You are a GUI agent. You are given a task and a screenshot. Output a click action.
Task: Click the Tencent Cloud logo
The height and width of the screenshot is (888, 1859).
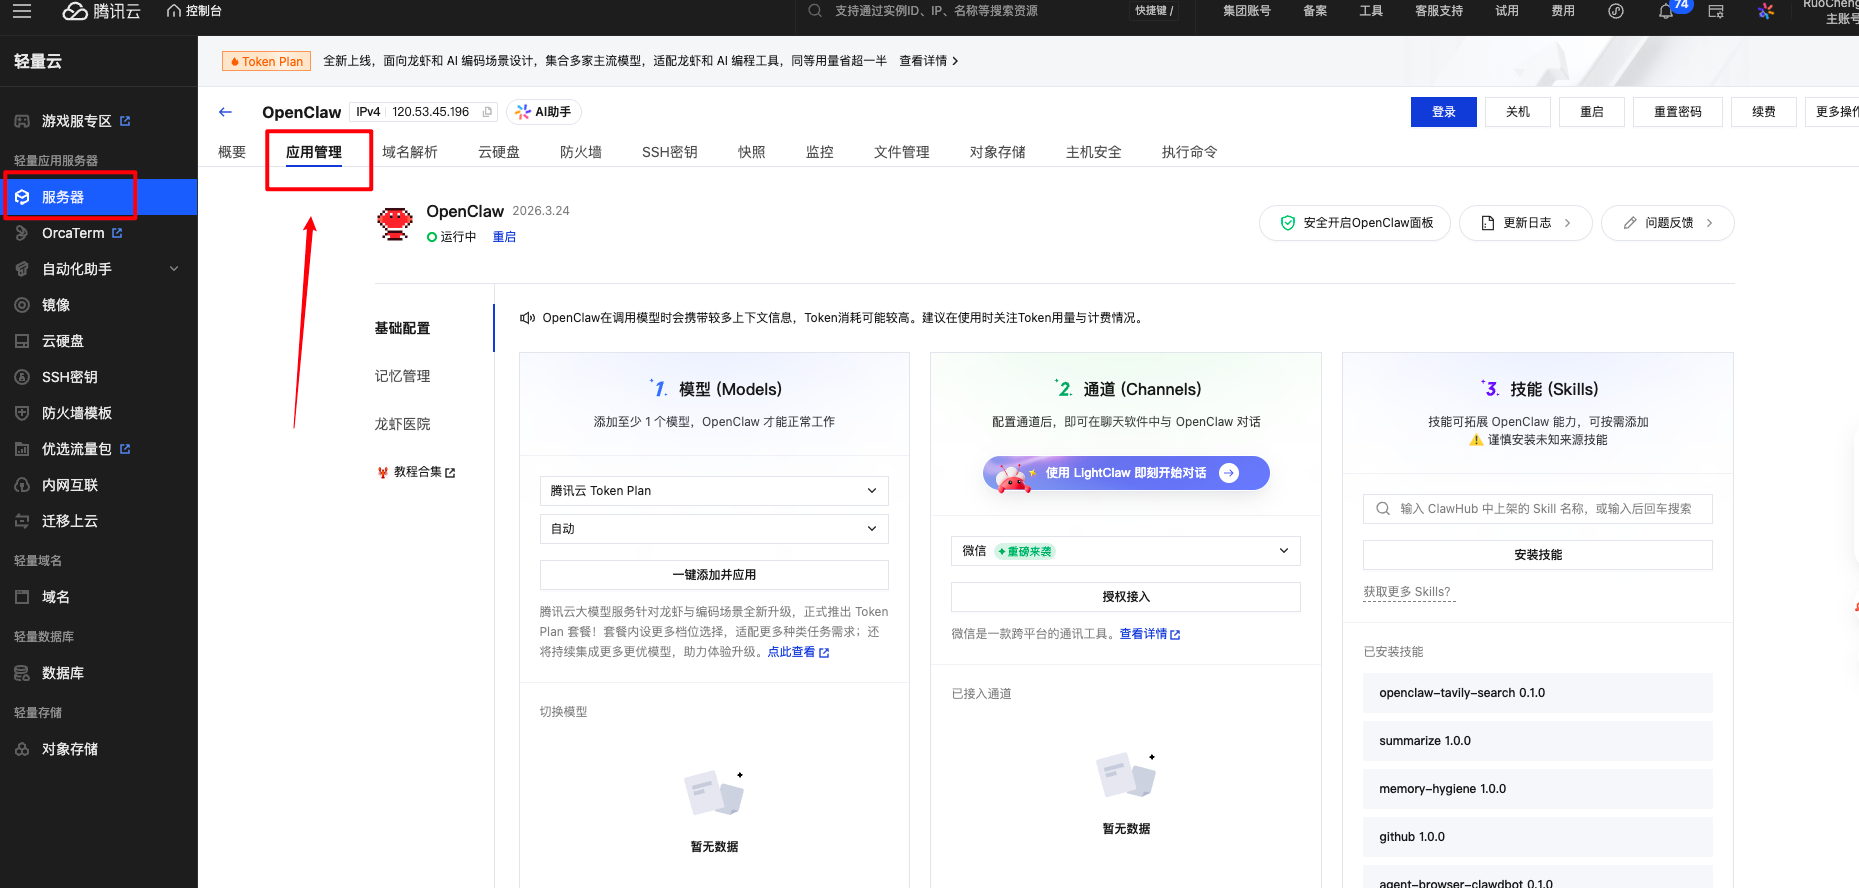(x=101, y=11)
